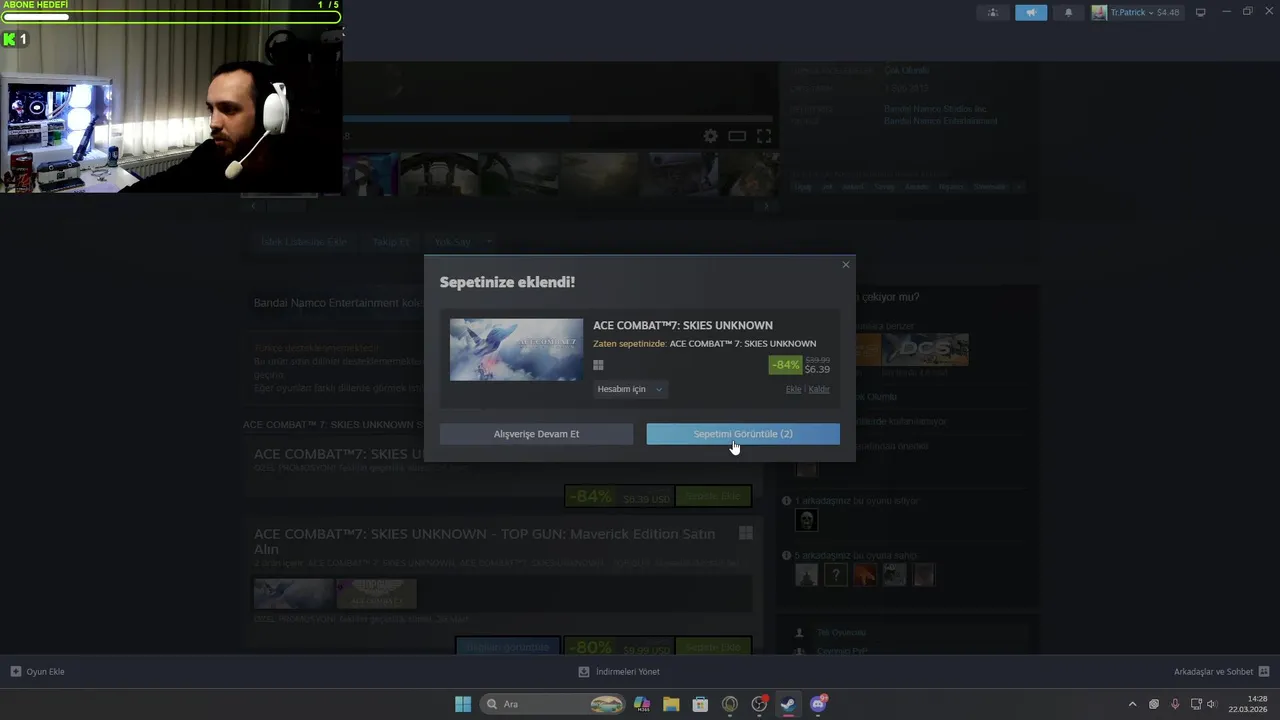Click the Windows Start button
1280x720 pixels.
[x=463, y=704]
